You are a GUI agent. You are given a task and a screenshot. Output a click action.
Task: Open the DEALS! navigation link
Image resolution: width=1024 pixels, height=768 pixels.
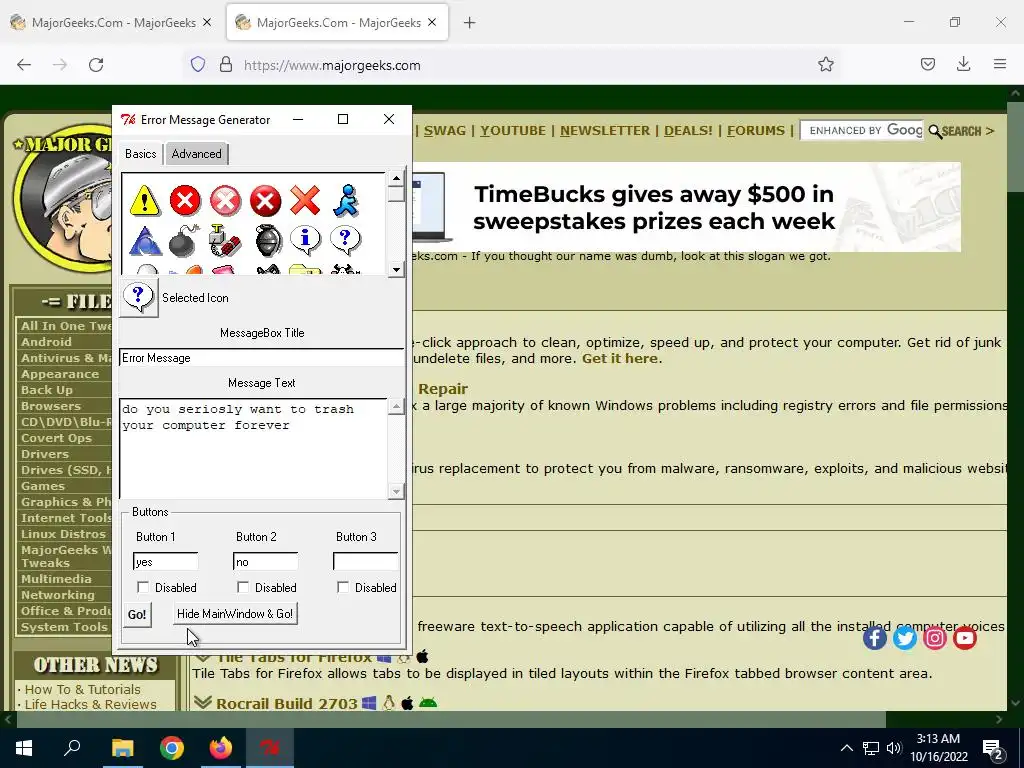tap(688, 131)
